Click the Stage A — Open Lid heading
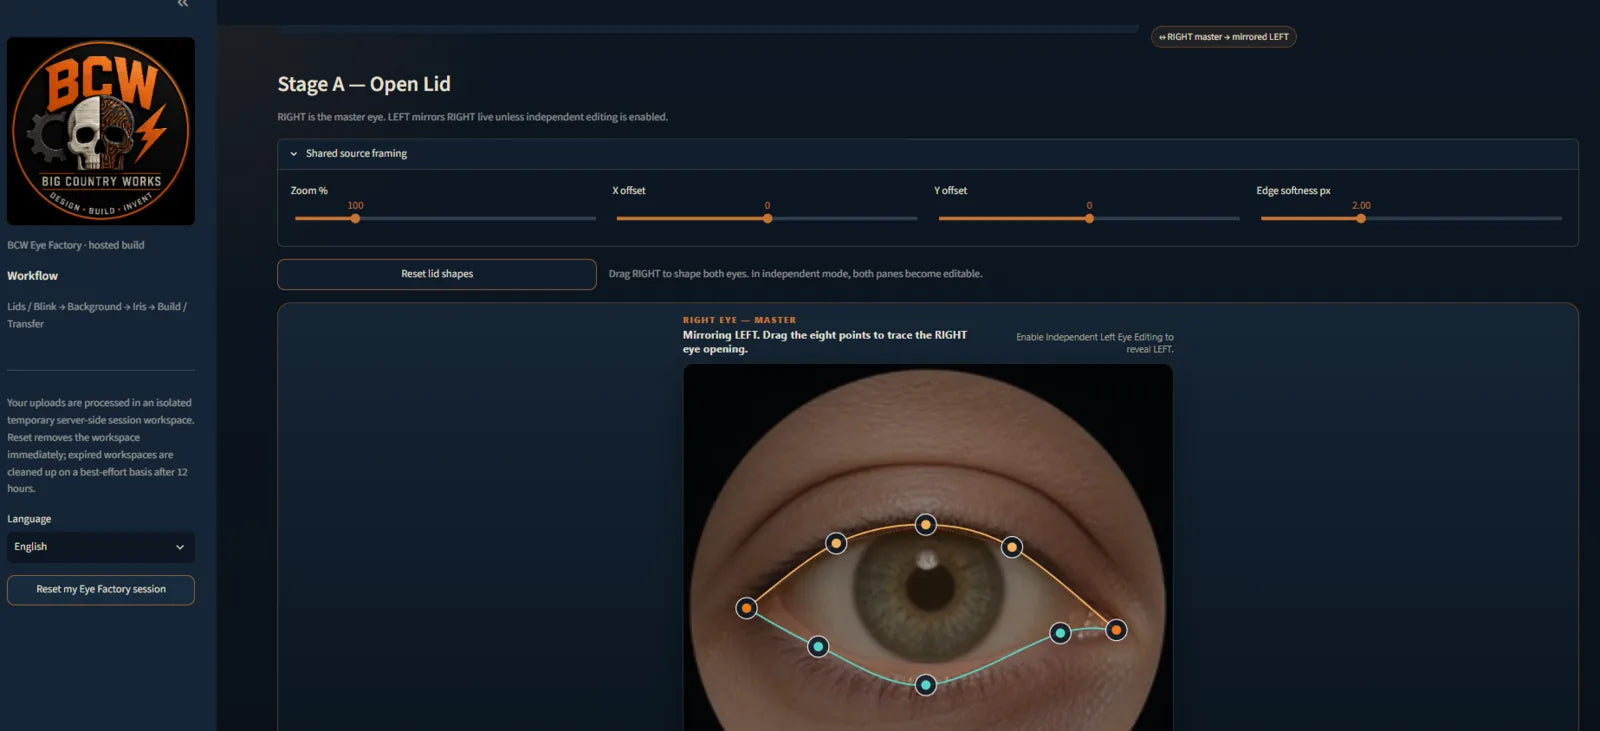1600x731 pixels. point(364,84)
